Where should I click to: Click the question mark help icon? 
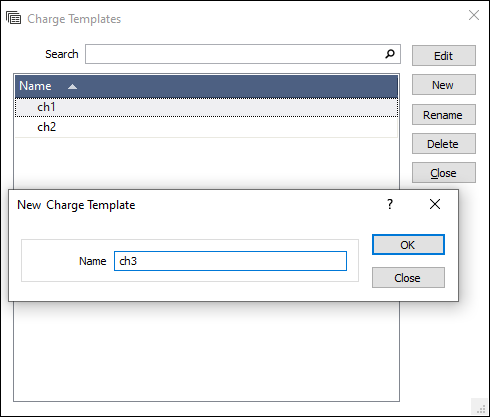390,204
